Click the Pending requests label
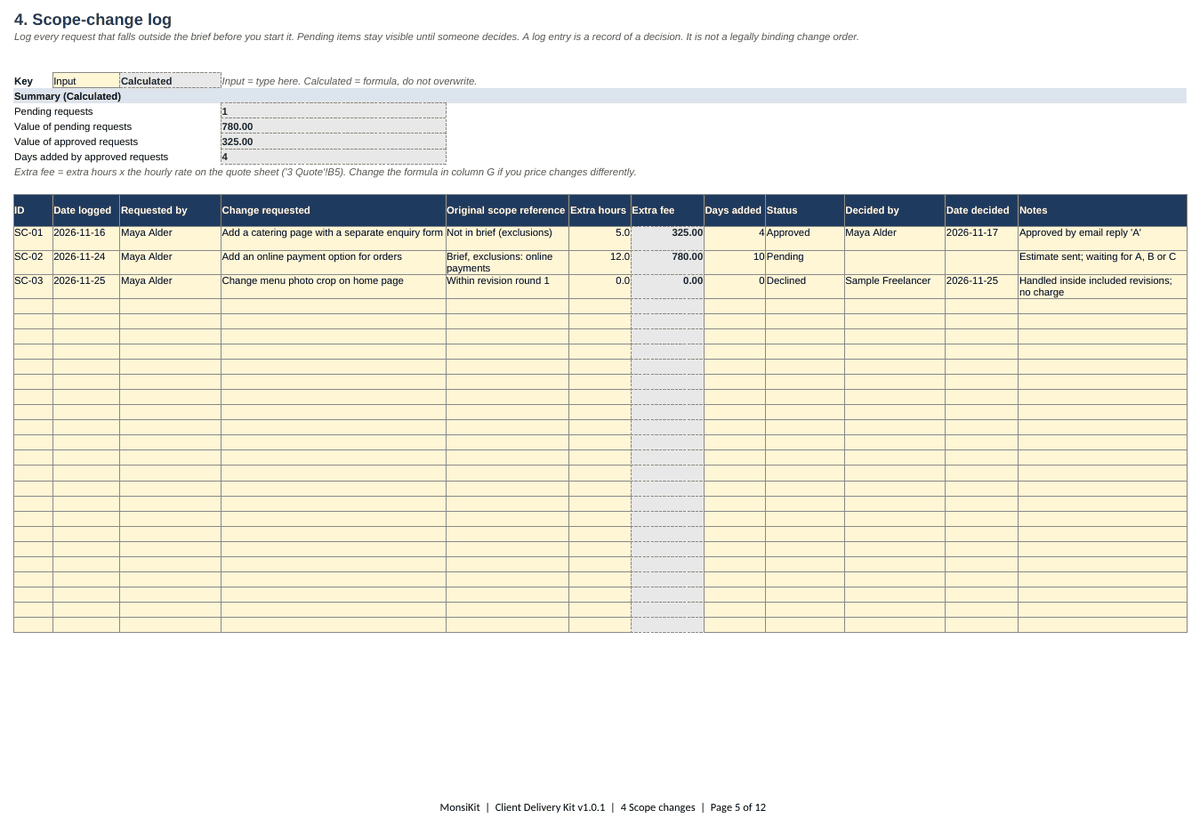This screenshot has width=1200, height=826. pos(53,111)
